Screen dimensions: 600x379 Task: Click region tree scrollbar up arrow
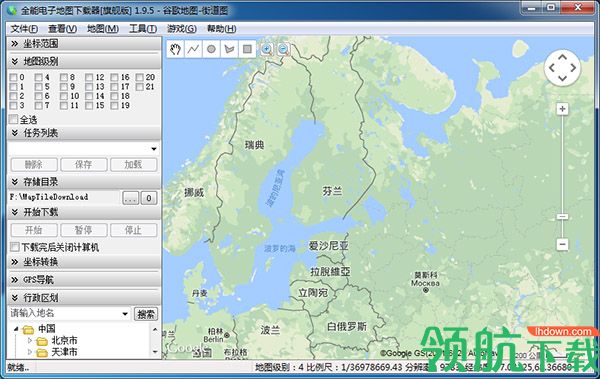click(x=155, y=329)
